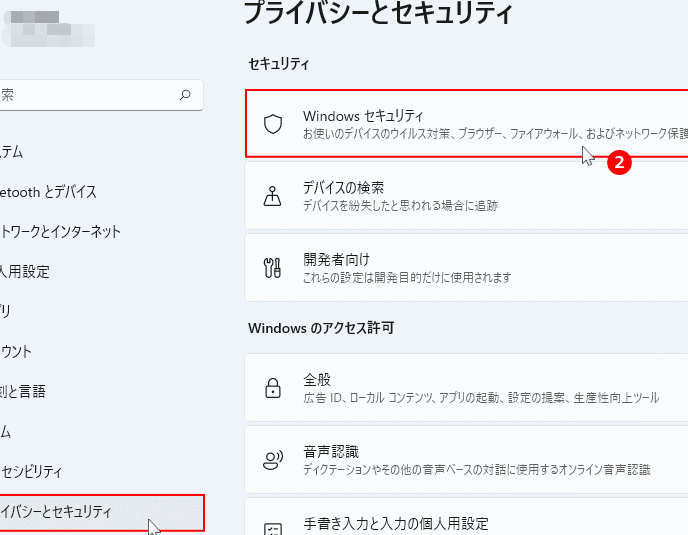Open 手書き入力と入力の個人用設定

coord(466,517)
